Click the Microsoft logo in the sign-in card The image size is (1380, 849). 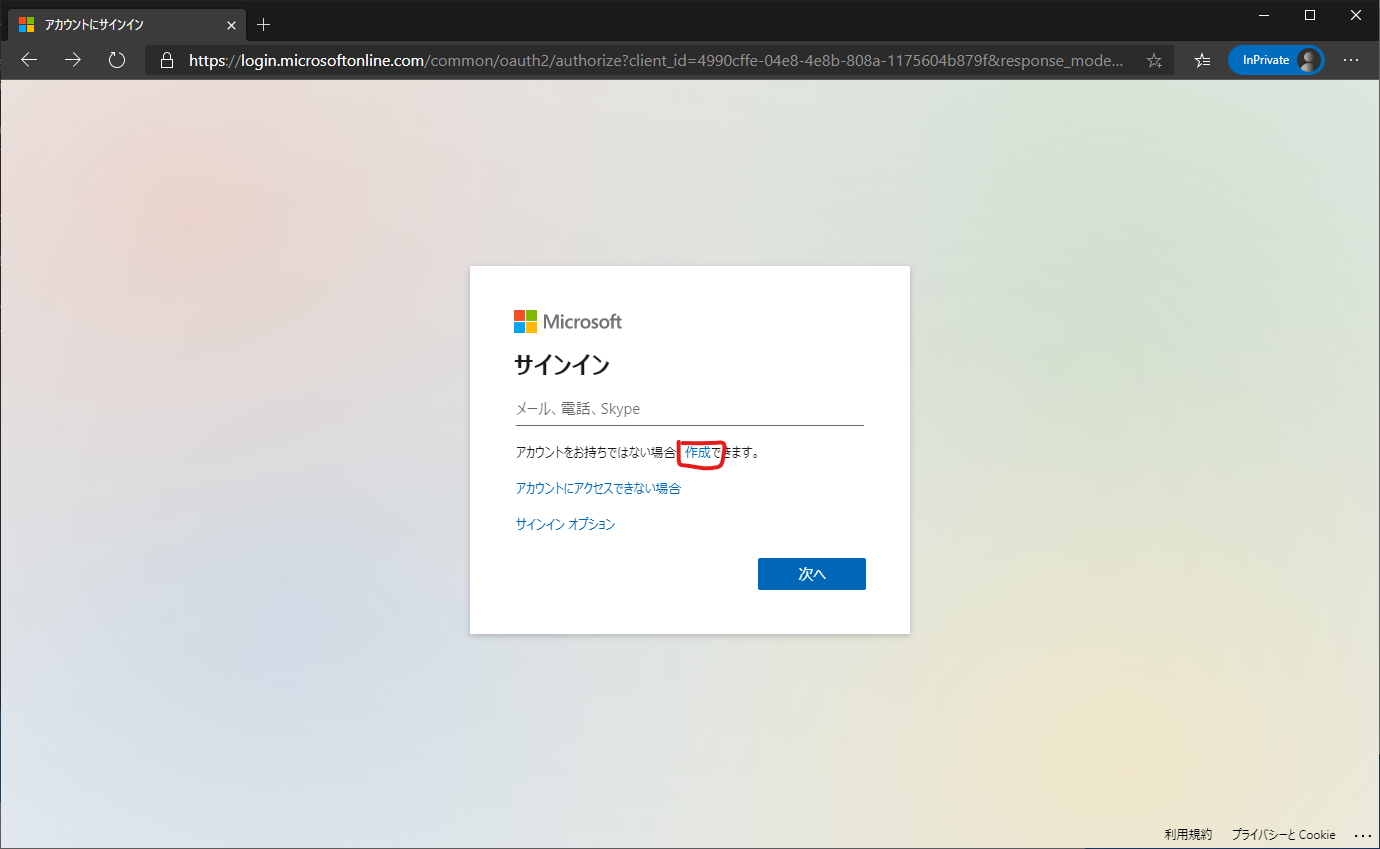tap(568, 321)
